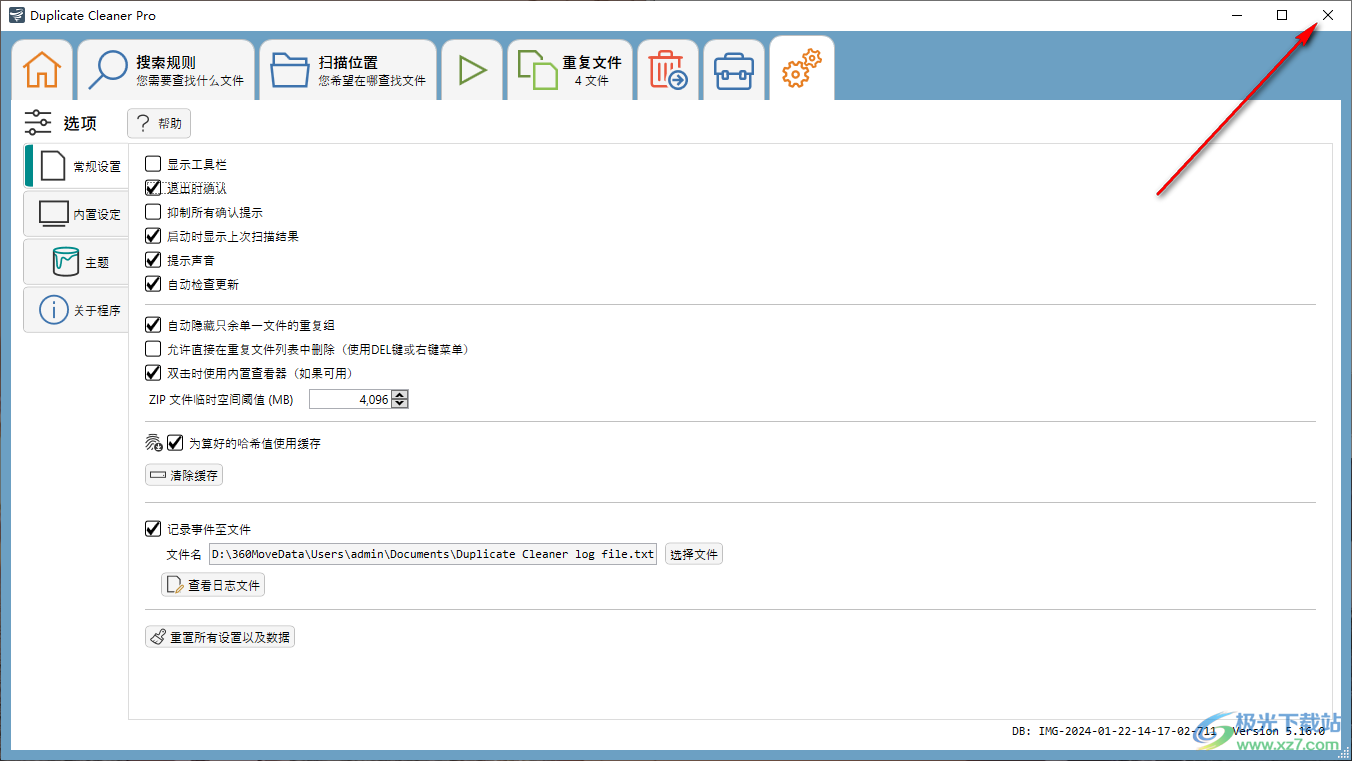This screenshot has height=761, width=1352.
Task: Select the orange gears settings tab
Action: 801,70
